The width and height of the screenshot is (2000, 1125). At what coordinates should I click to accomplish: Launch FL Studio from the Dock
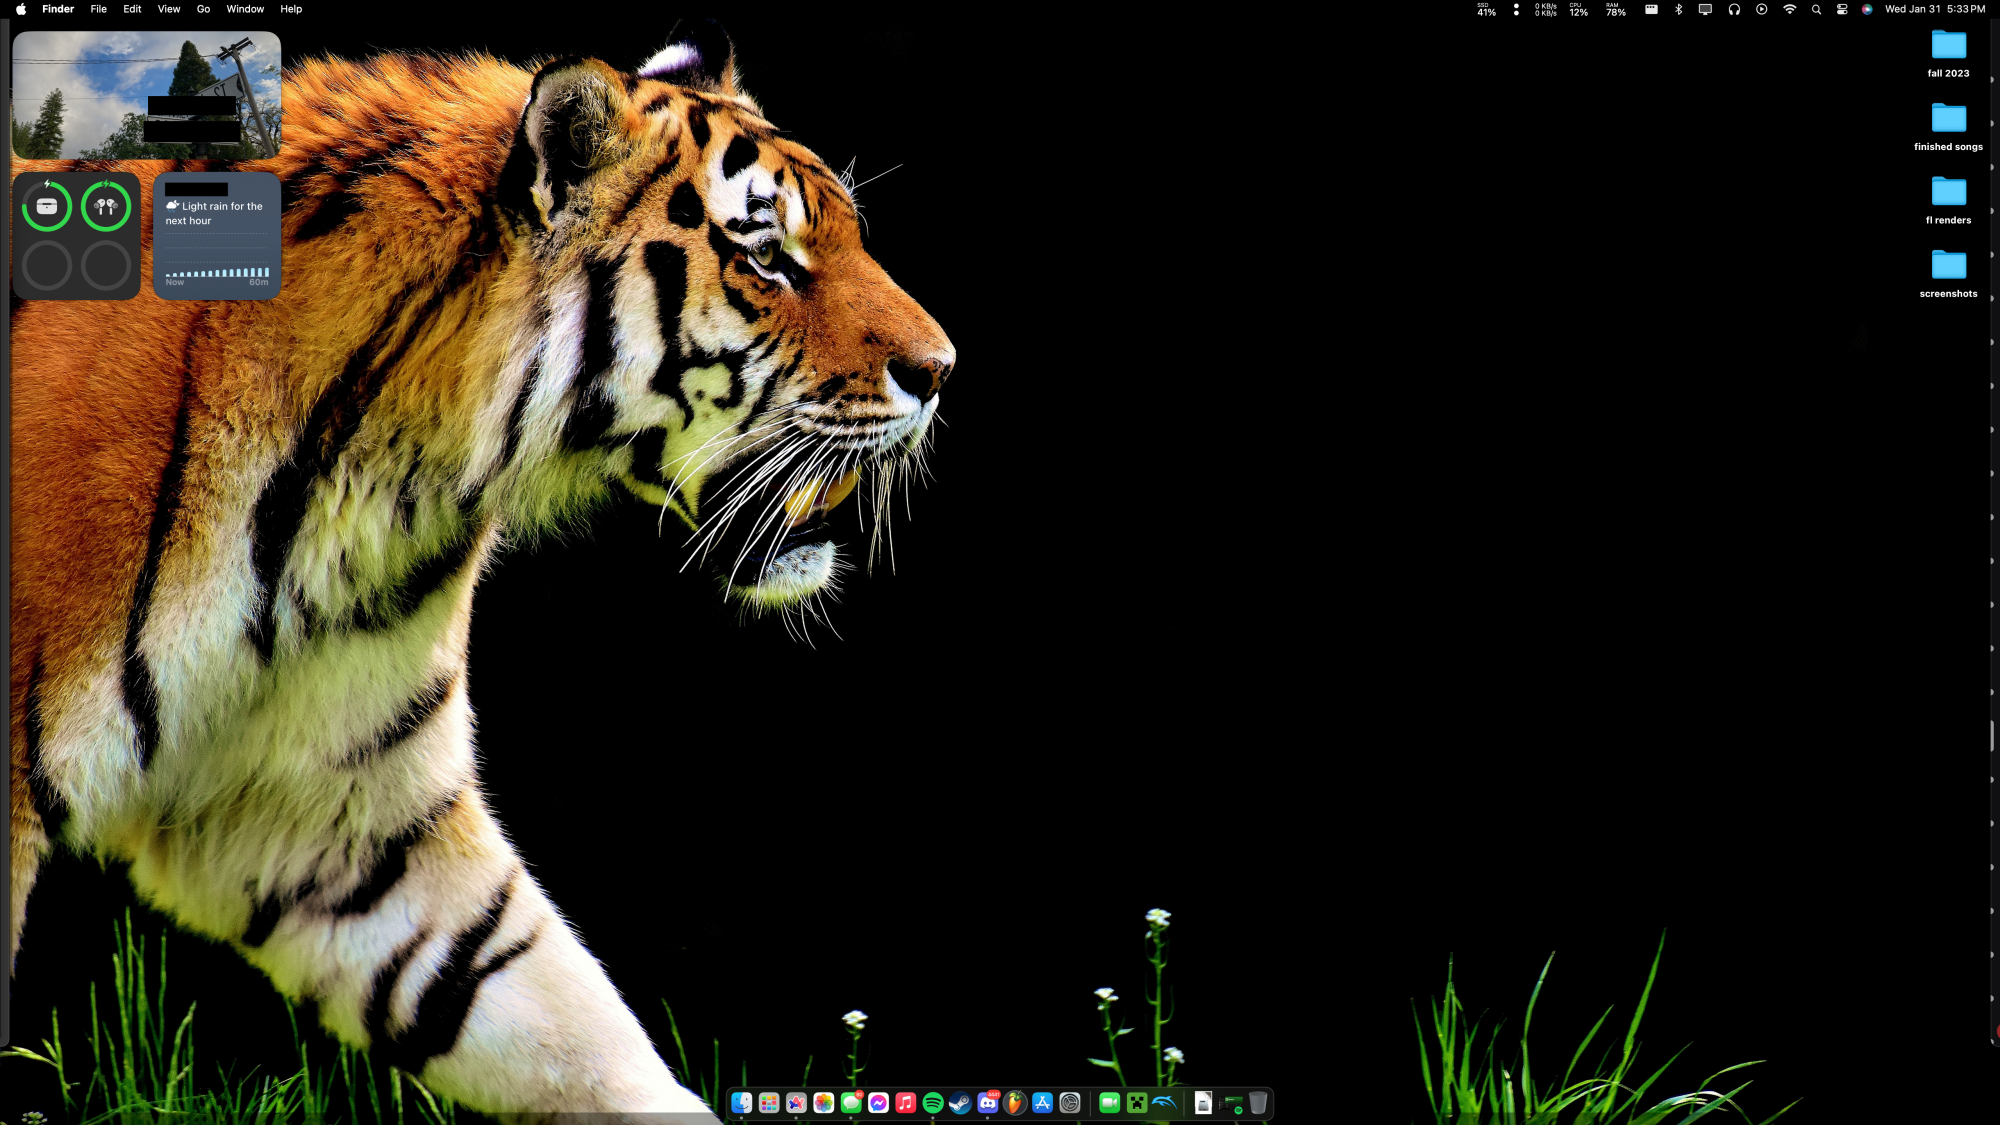coord(1015,1103)
